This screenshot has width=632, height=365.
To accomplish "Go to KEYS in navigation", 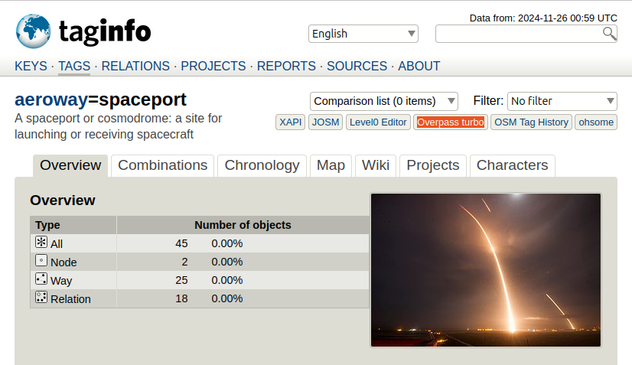I will click(31, 66).
